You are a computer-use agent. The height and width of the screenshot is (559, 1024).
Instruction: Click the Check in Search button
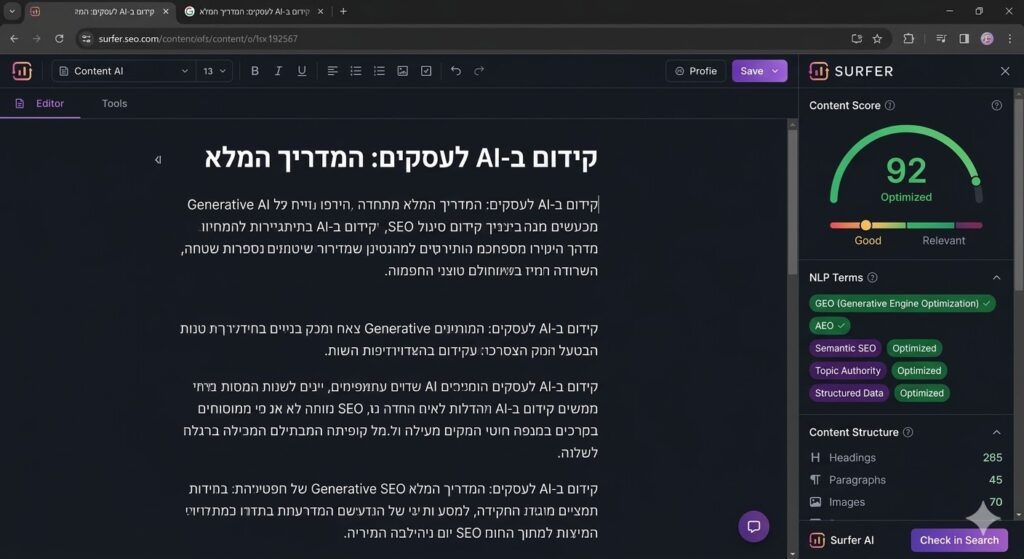(x=958, y=540)
